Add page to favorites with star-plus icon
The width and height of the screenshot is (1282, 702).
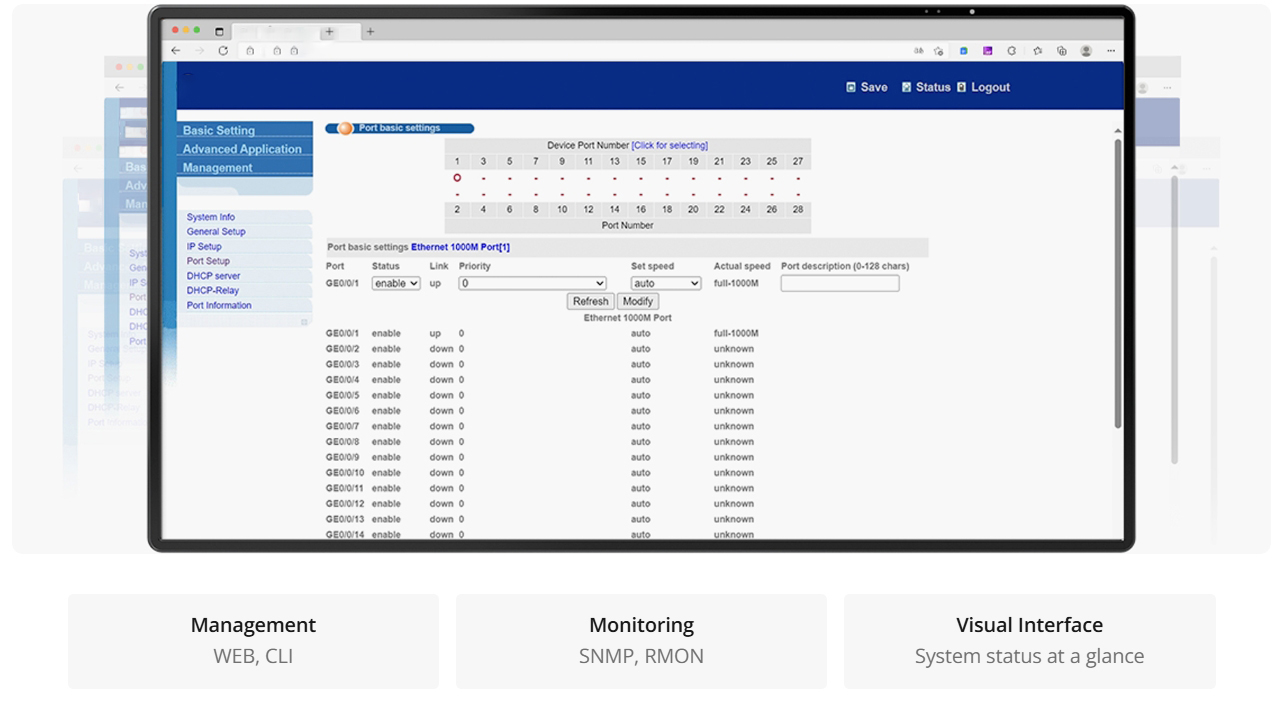point(939,50)
